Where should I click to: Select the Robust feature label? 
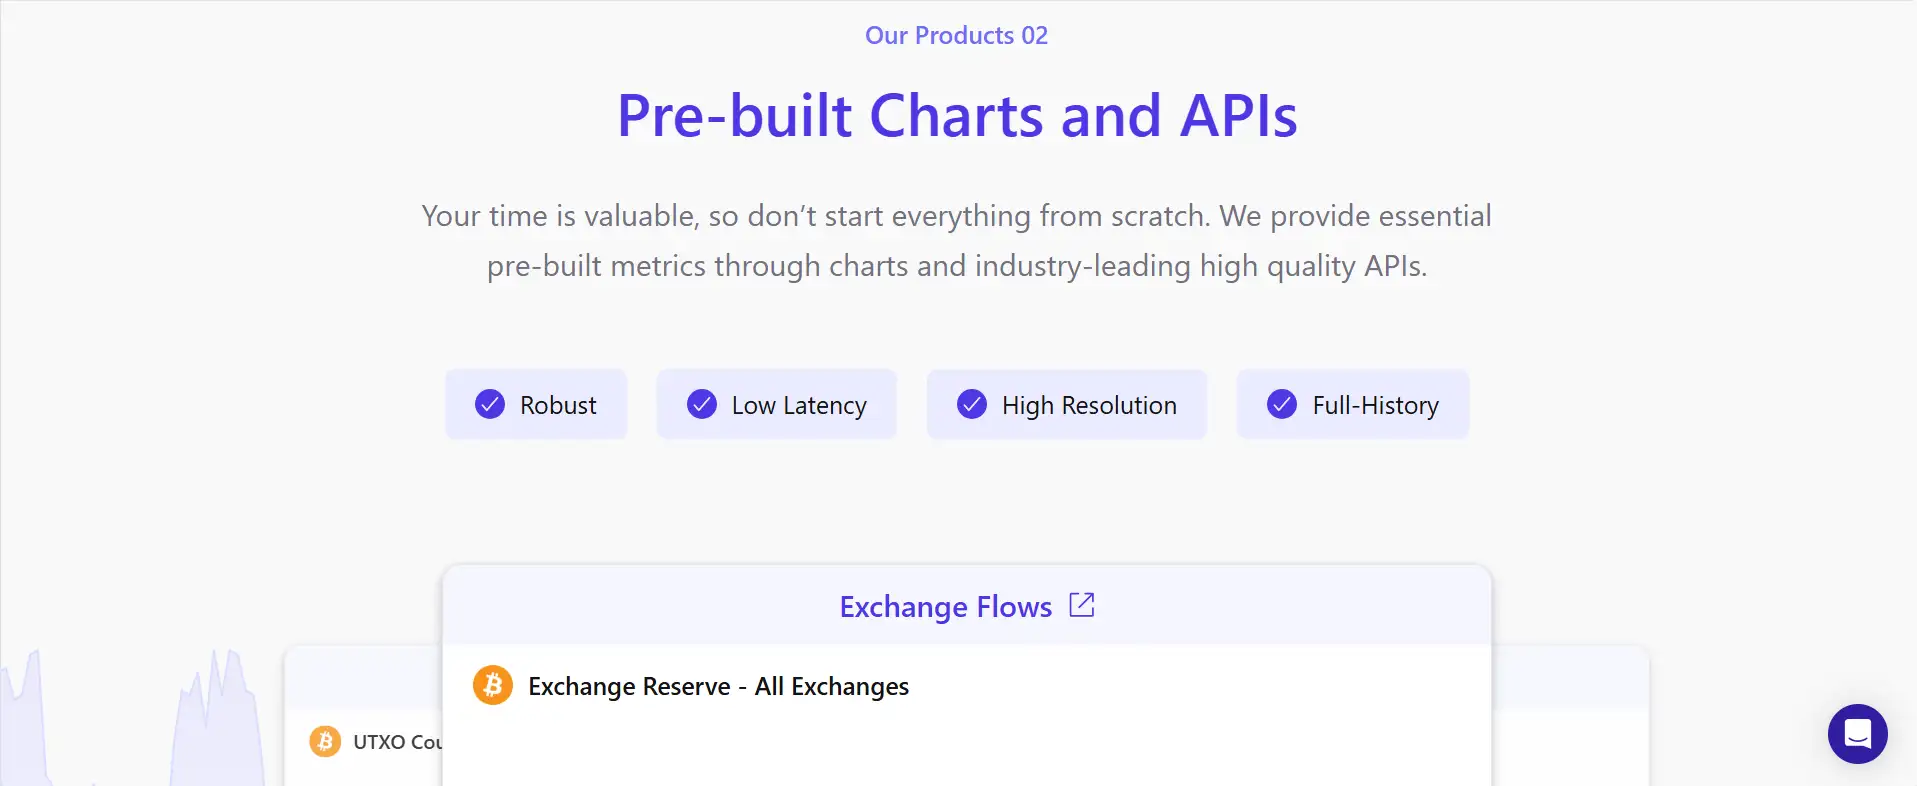[x=558, y=405]
